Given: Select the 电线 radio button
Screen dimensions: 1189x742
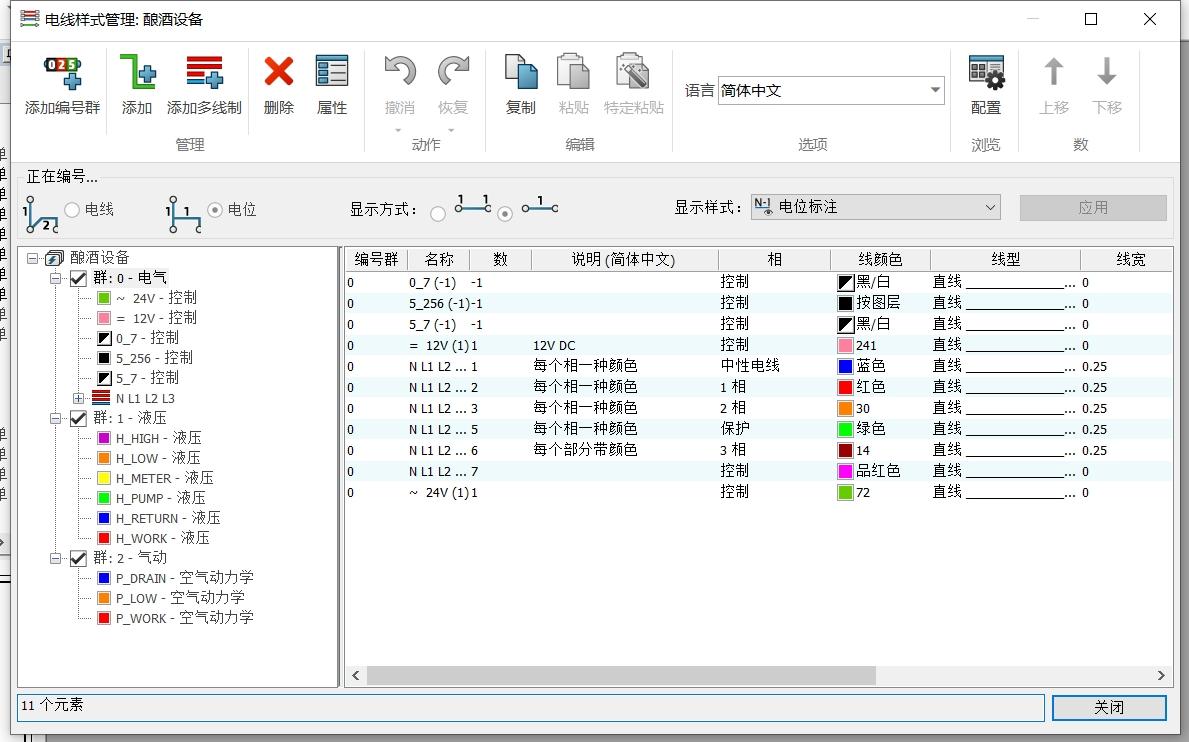Looking at the screenshot, I should [x=72, y=209].
